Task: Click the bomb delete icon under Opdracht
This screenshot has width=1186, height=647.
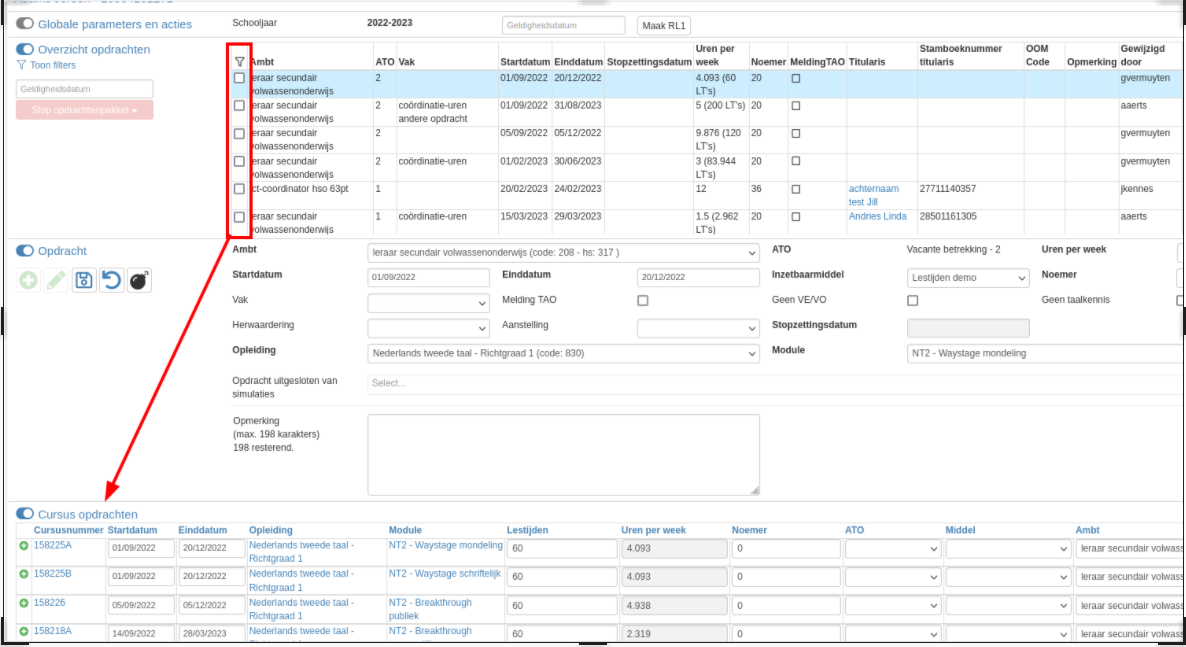Action: point(139,281)
